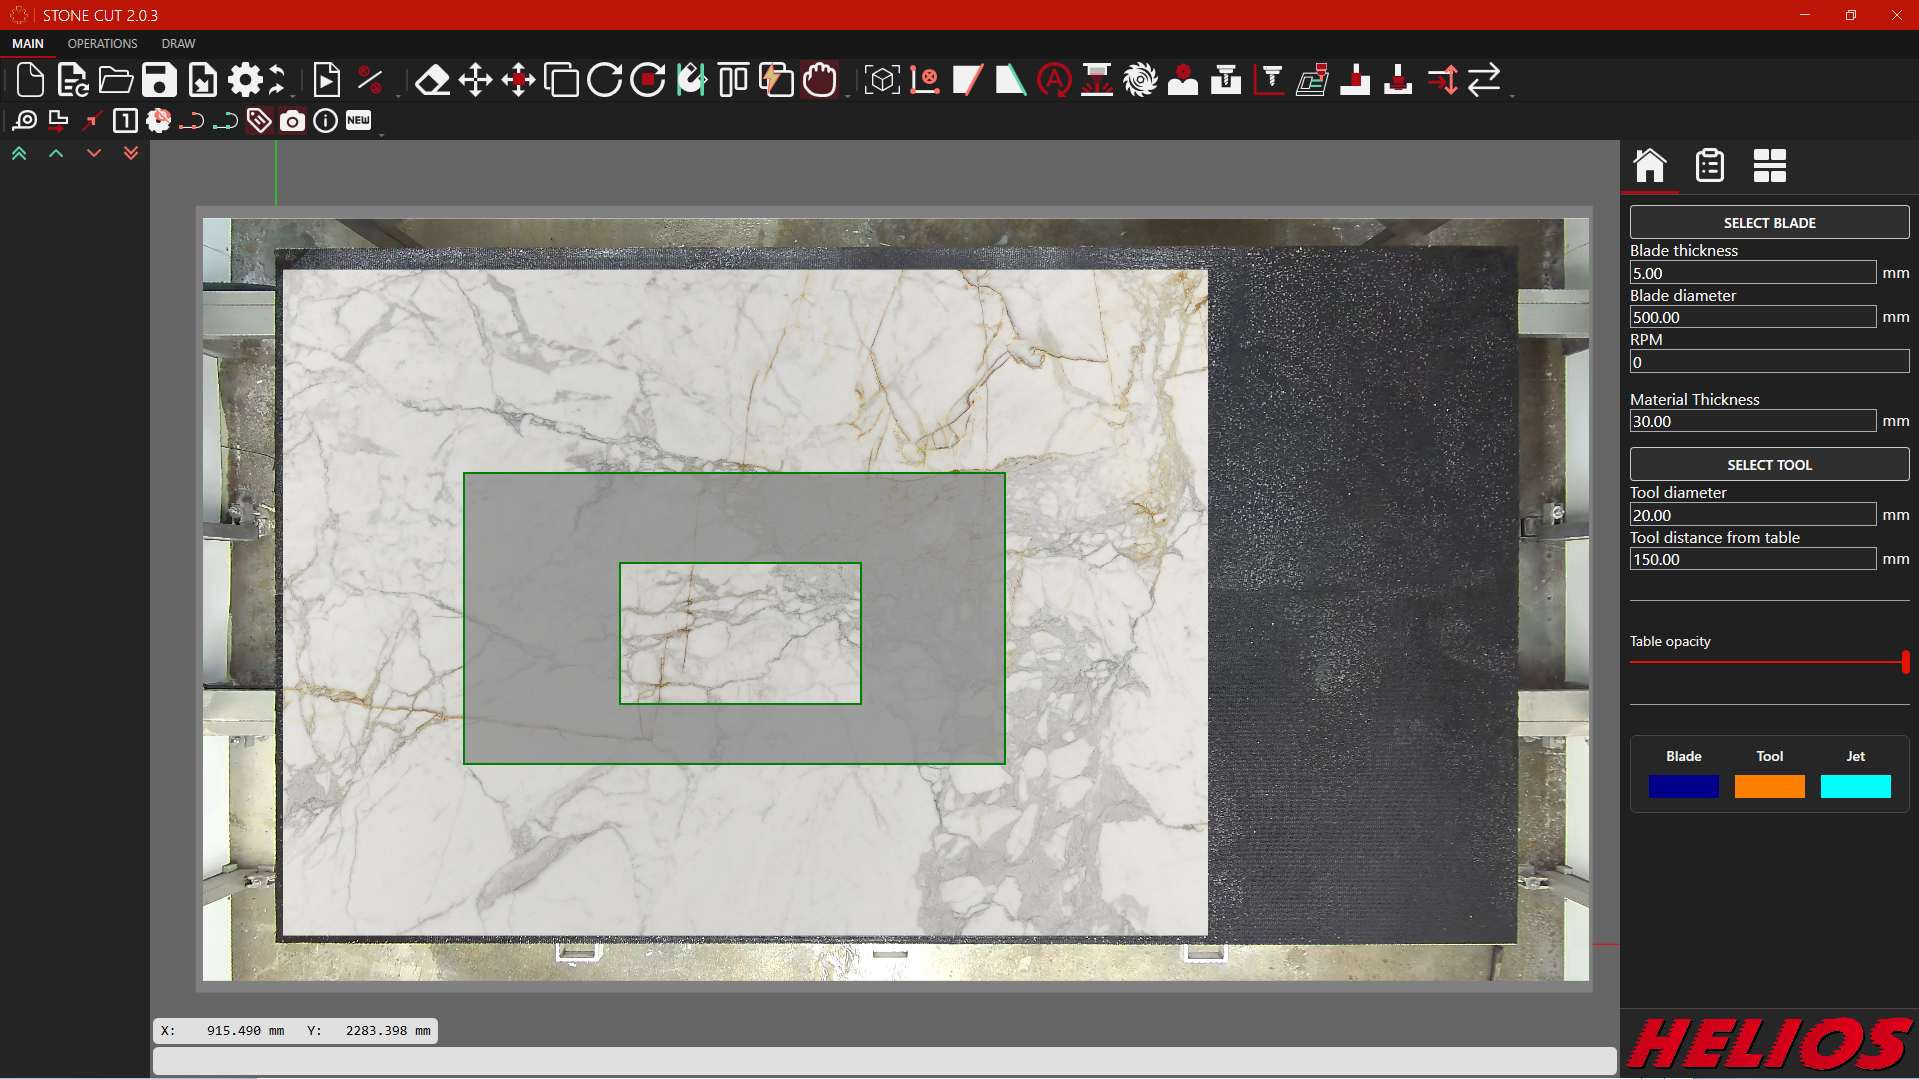Open the OPERATIONS tab
Image resolution: width=1919 pixels, height=1079 pixels.
pos(102,44)
